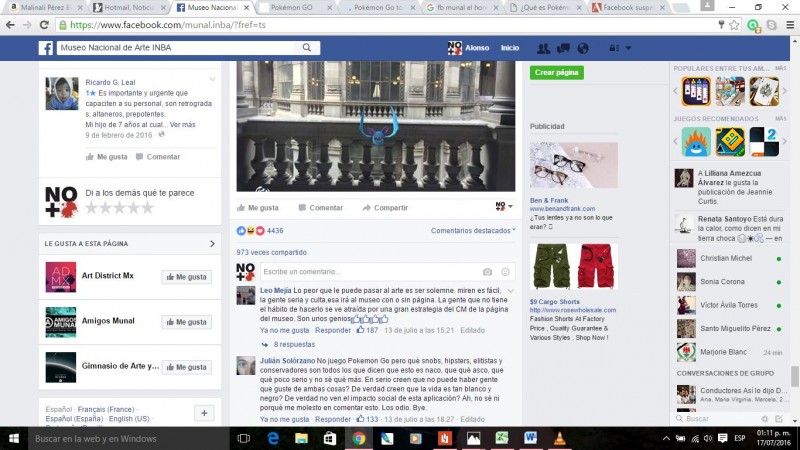800x450 pixels.
Task: Rate the page using the stars
Action: tap(119, 208)
